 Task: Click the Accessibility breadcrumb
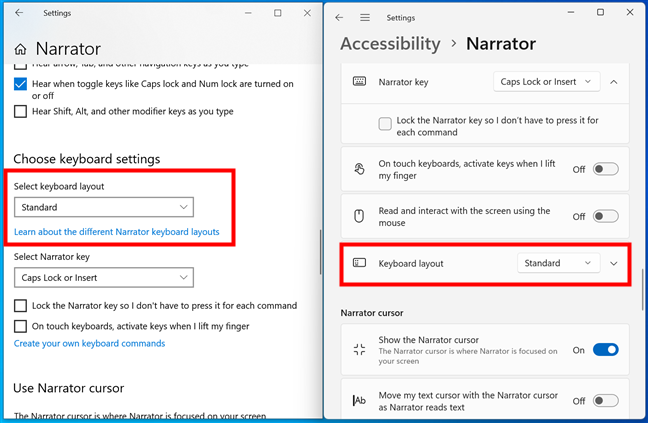[391, 44]
